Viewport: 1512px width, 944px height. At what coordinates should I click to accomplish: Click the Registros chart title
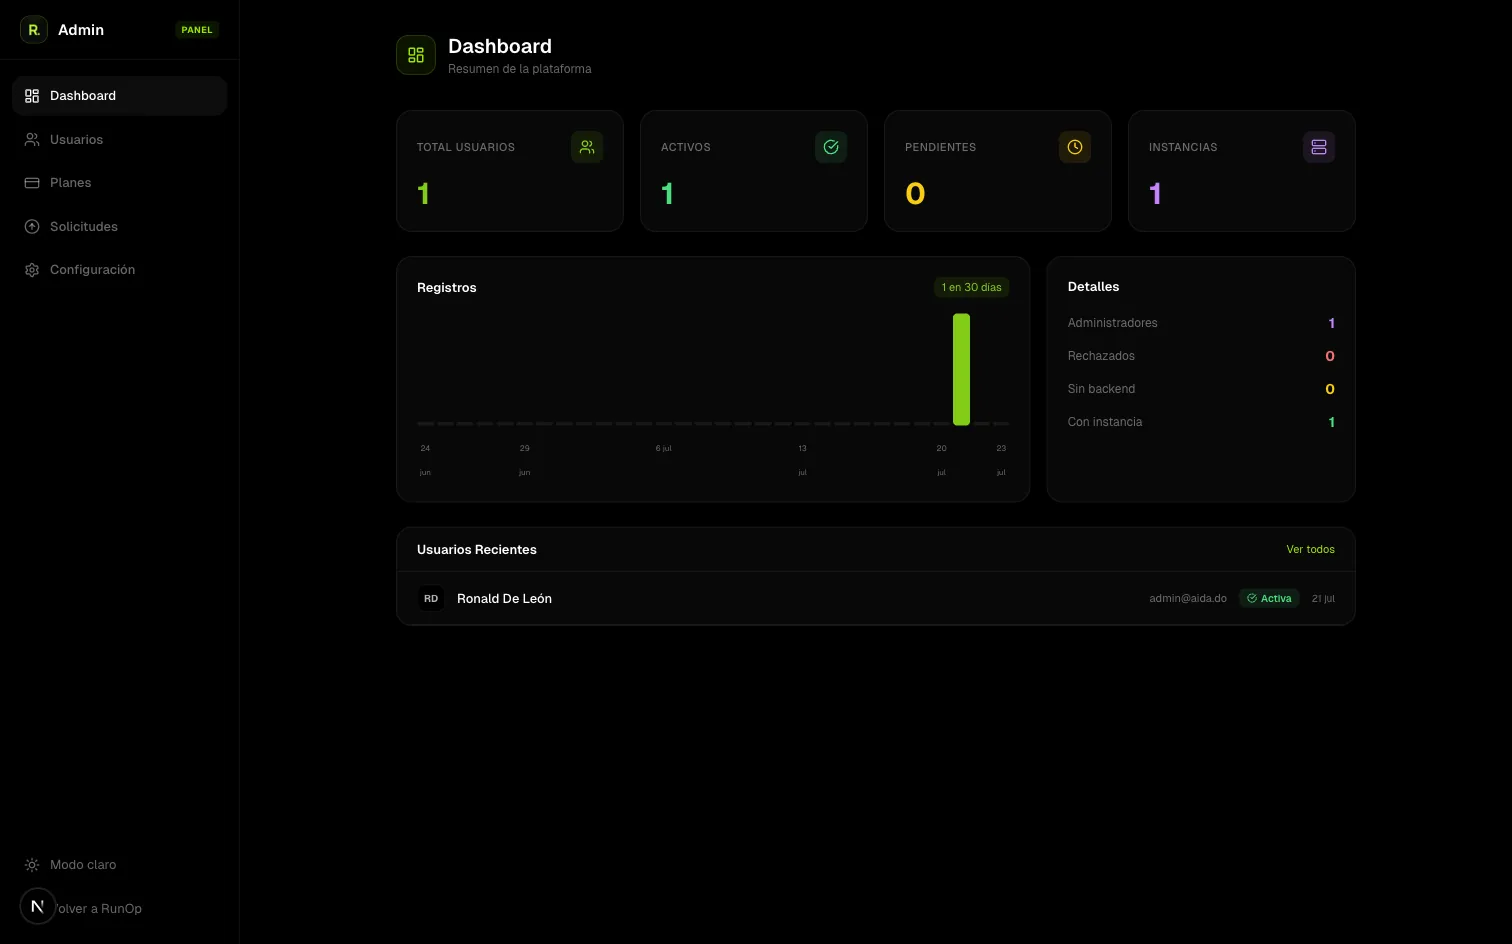447,288
